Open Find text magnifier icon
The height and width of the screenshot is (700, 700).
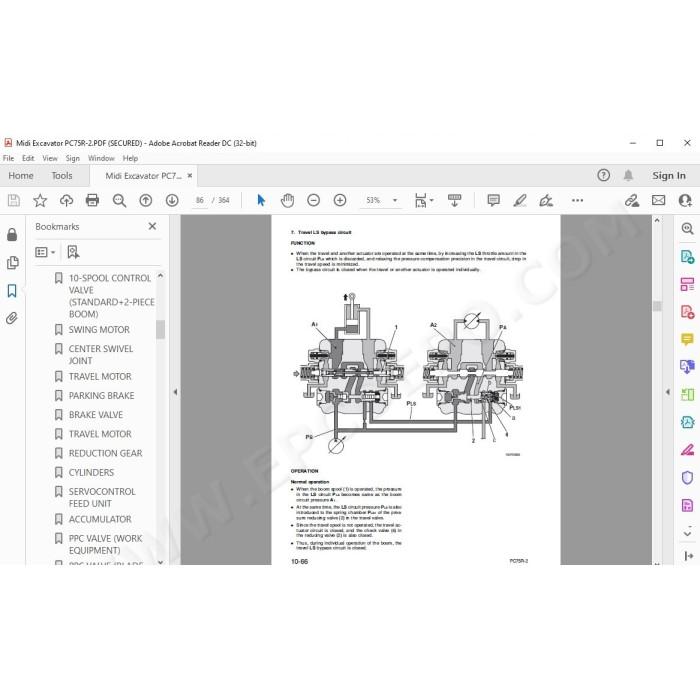coord(119,200)
